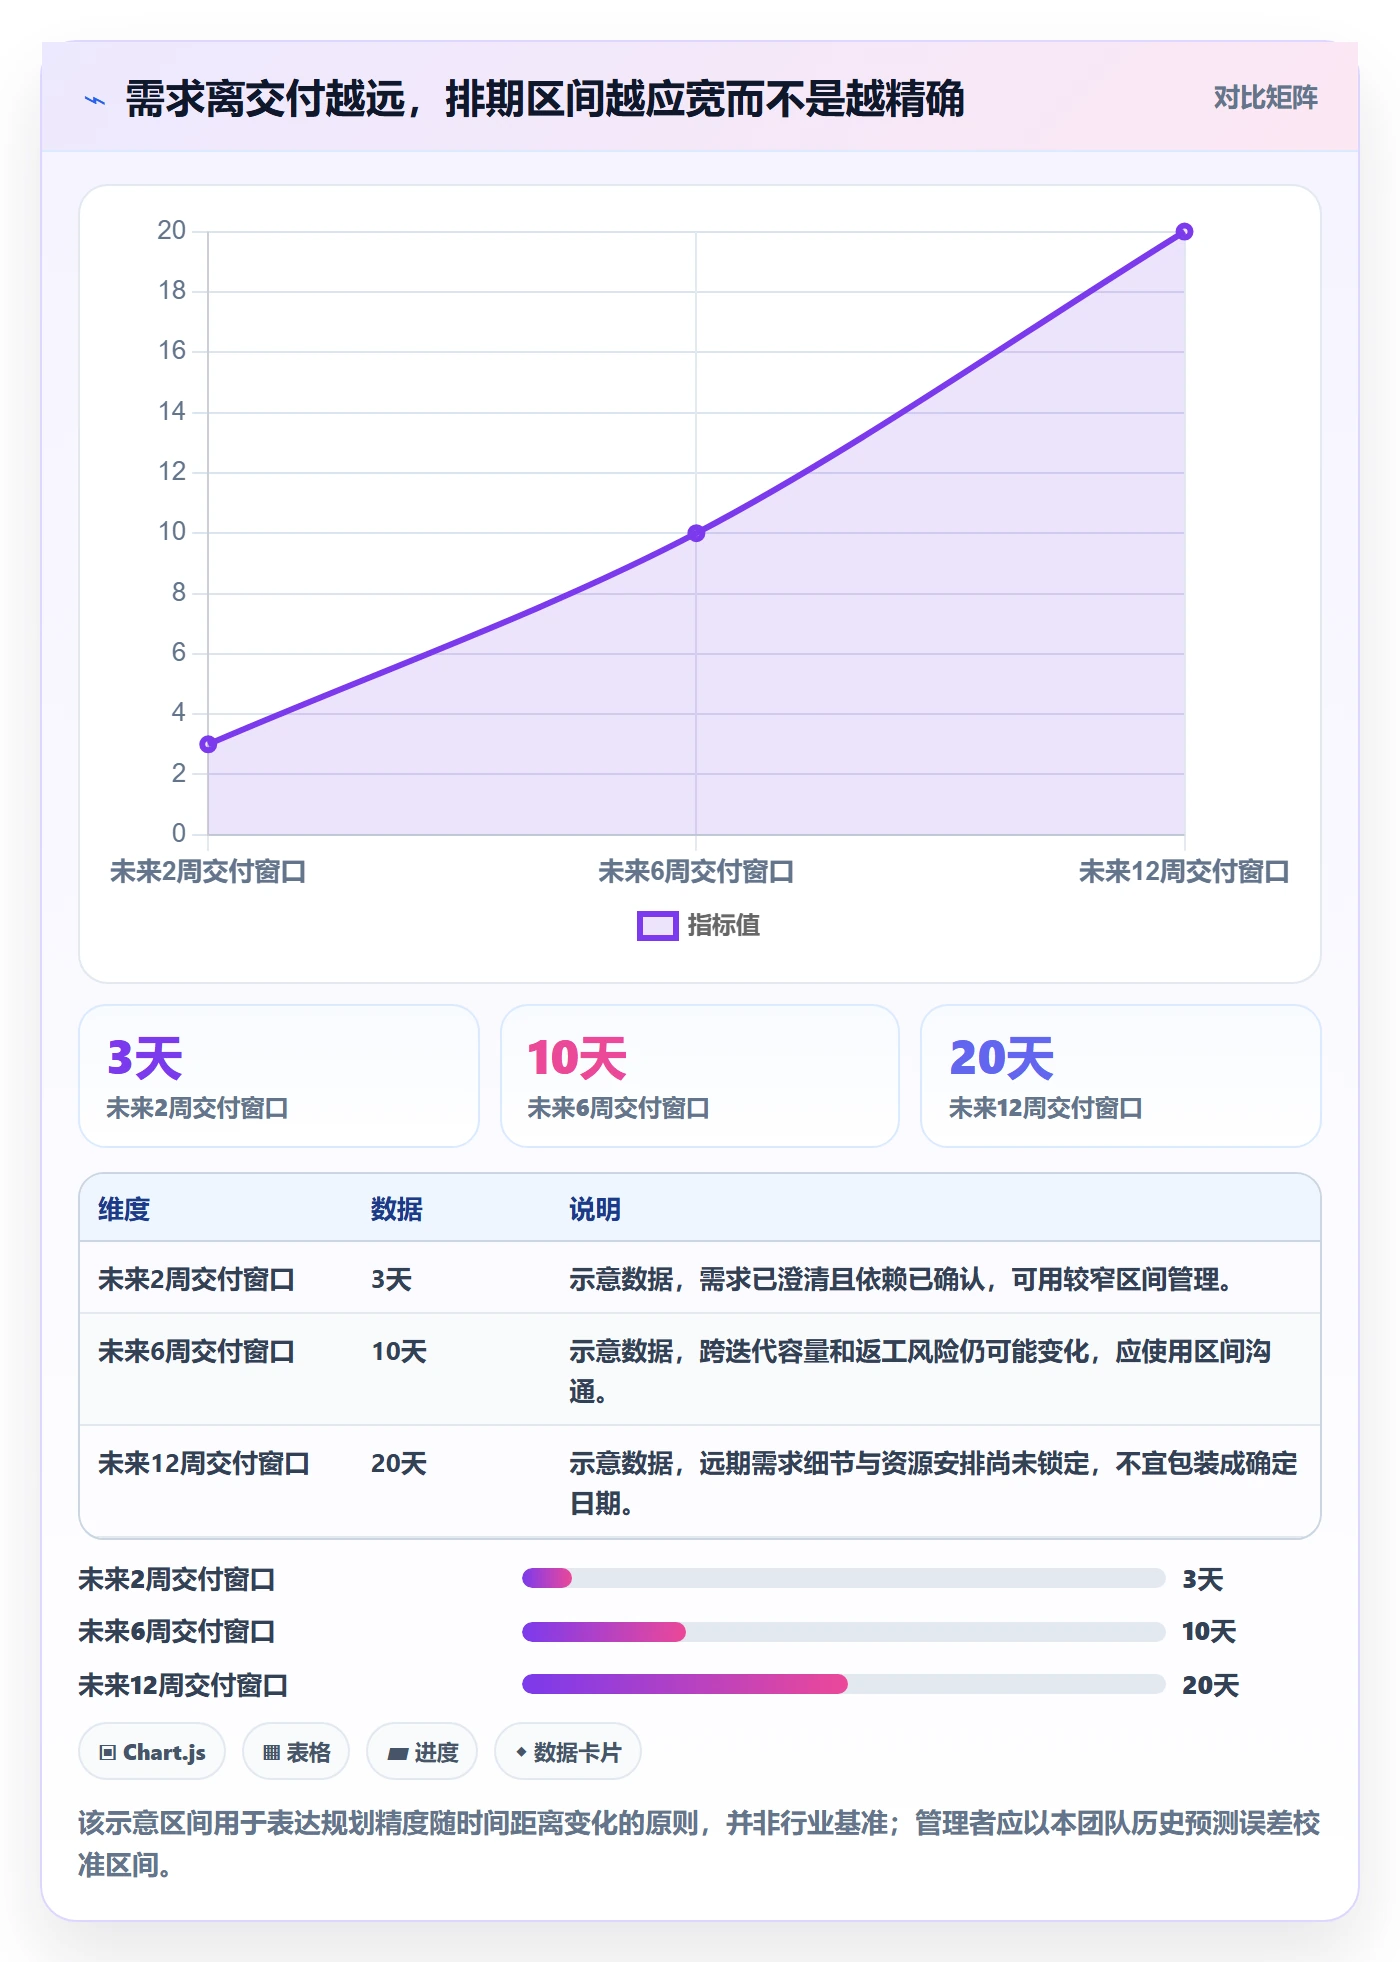Click the 指标值 legend label
Image resolution: width=1400 pixels, height=1962 pixels.
[x=724, y=926]
